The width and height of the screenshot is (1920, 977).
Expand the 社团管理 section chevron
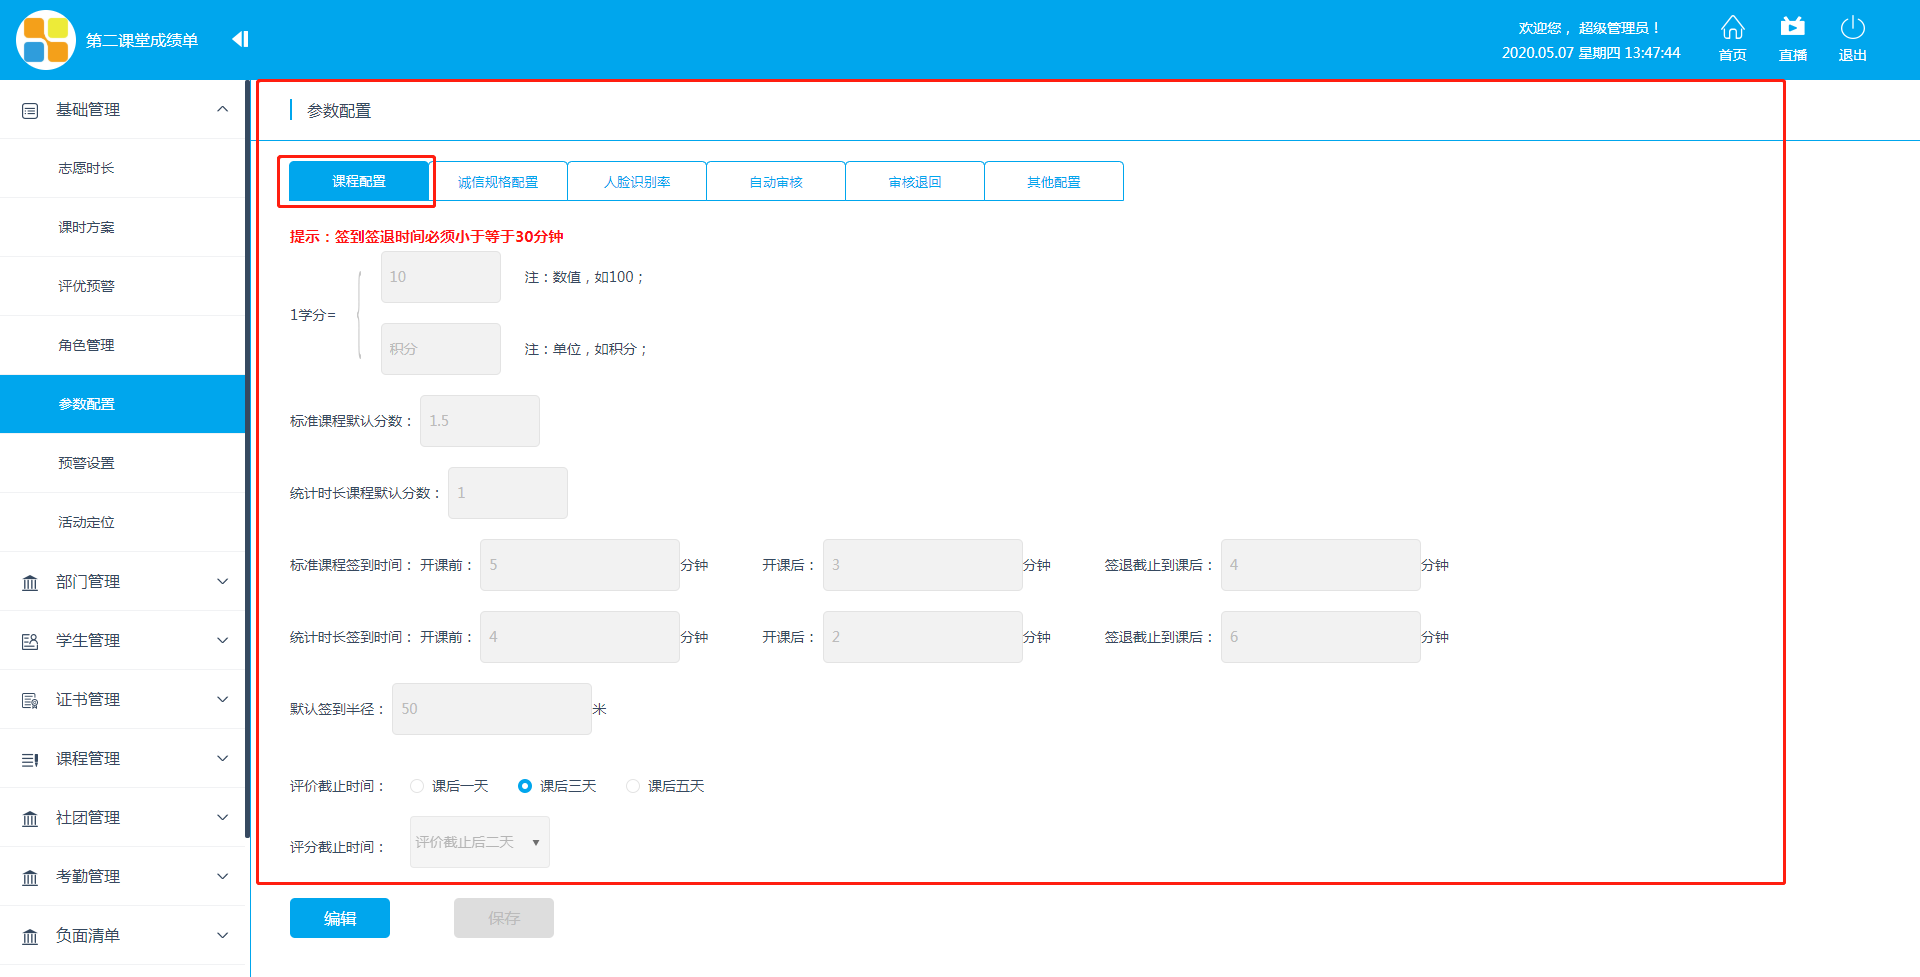222,817
